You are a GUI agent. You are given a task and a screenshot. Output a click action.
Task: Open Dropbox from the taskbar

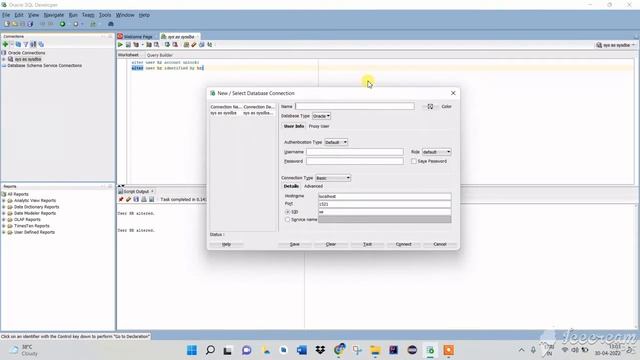point(320,350)
